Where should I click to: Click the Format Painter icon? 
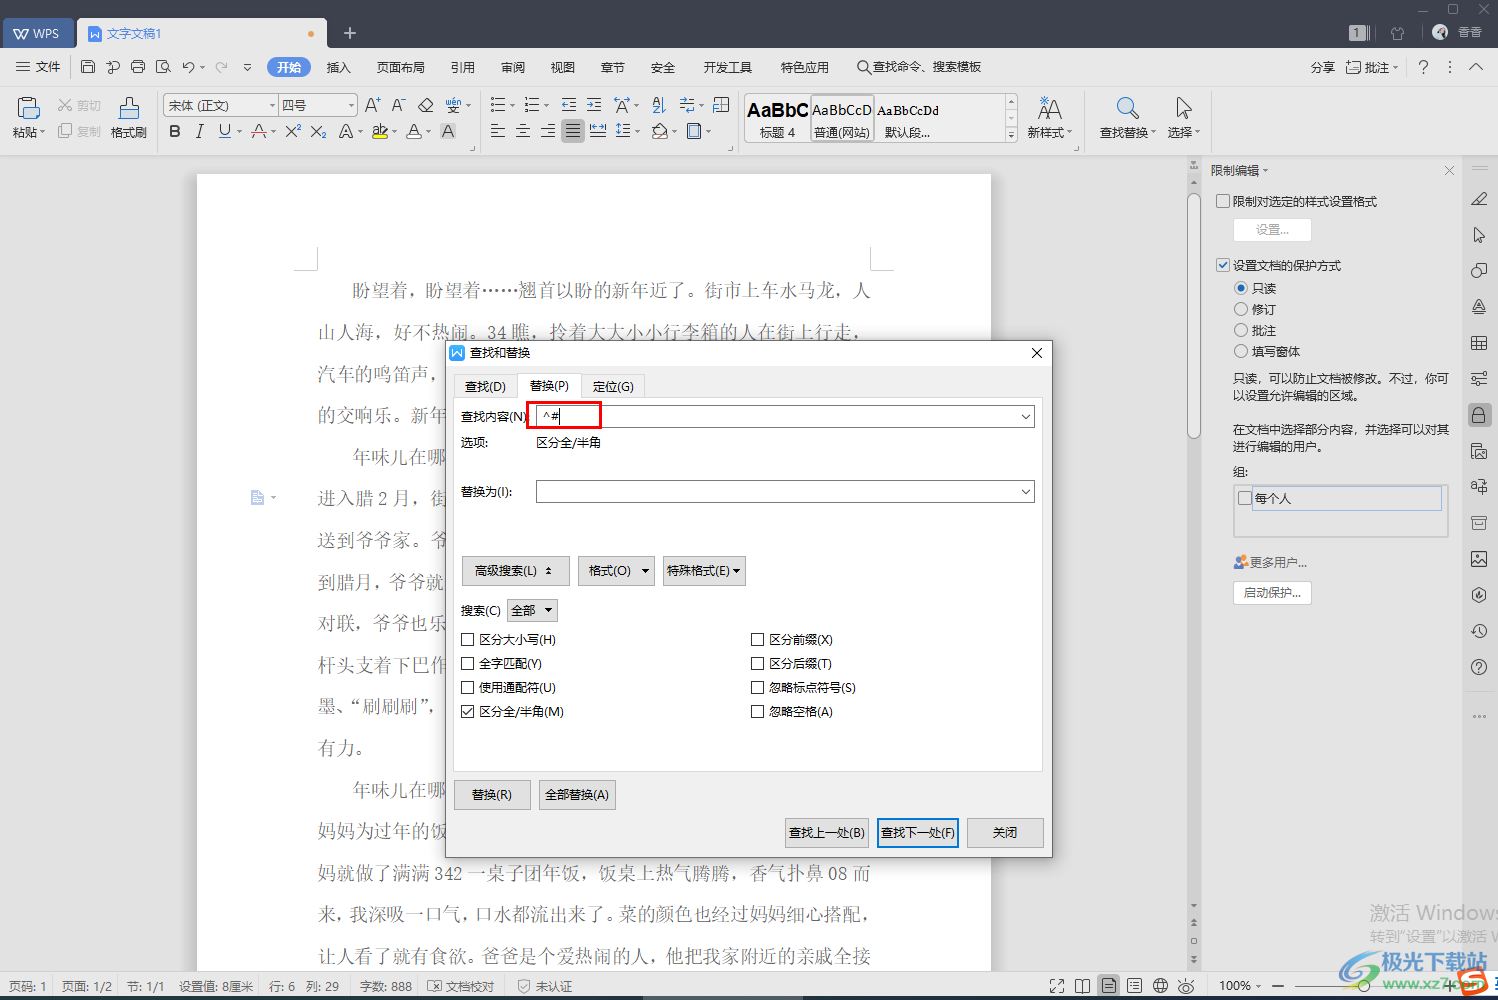tap(129, 108)
